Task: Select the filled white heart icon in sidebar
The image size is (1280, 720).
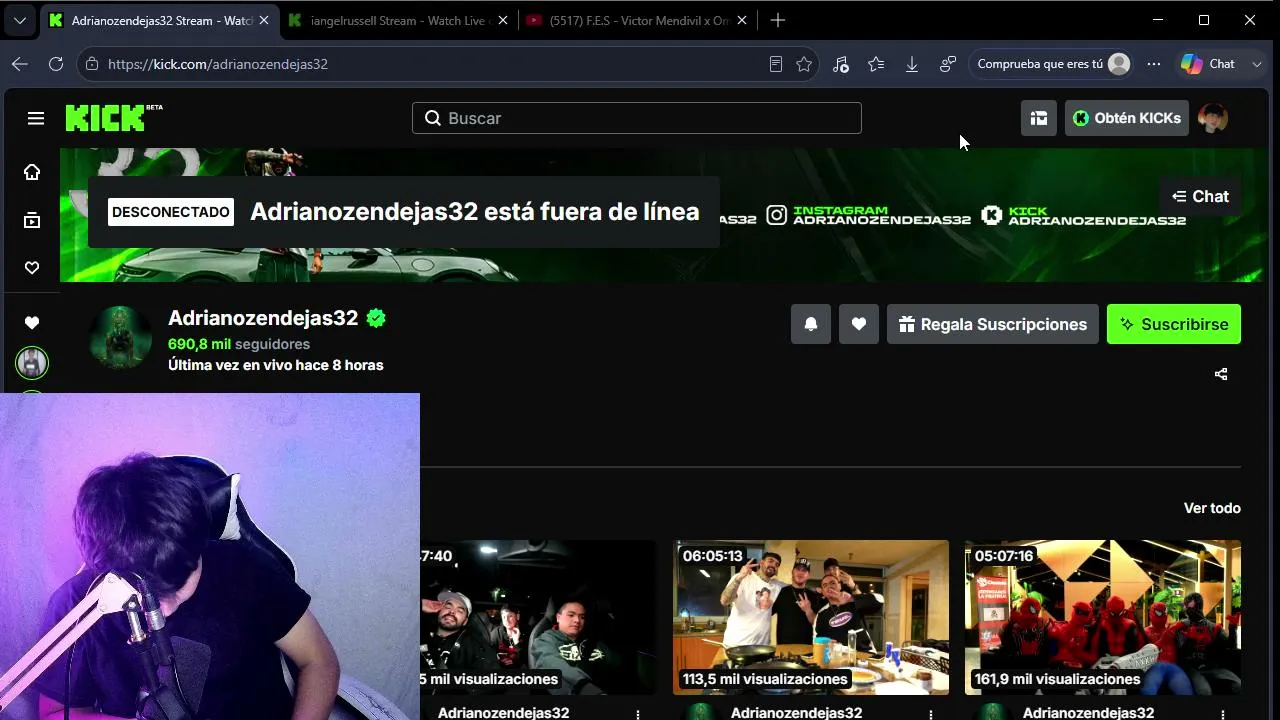Action: 32,323
